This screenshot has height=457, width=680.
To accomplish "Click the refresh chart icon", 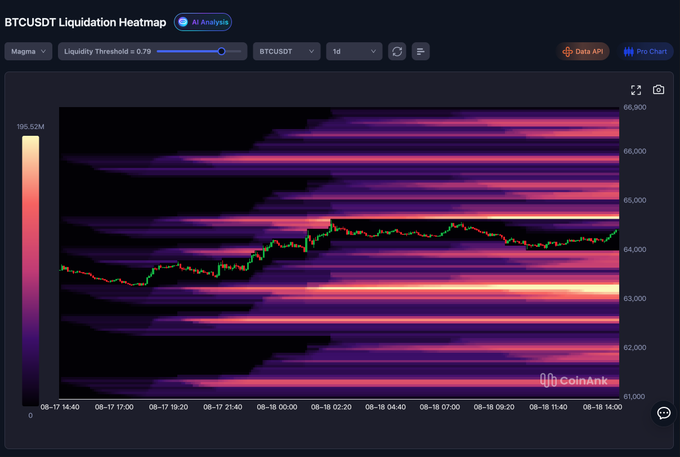I will tap(397, 51).
